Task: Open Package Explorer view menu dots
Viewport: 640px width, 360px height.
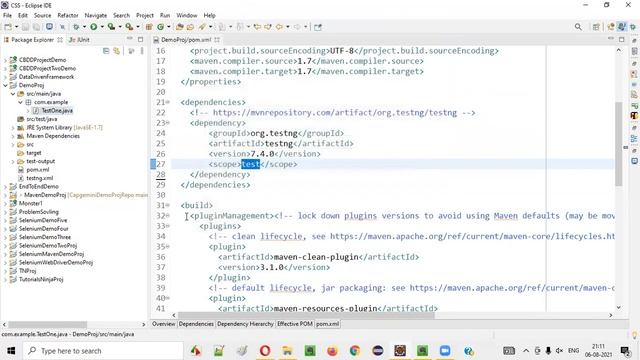Action: [x=142, y=51]
